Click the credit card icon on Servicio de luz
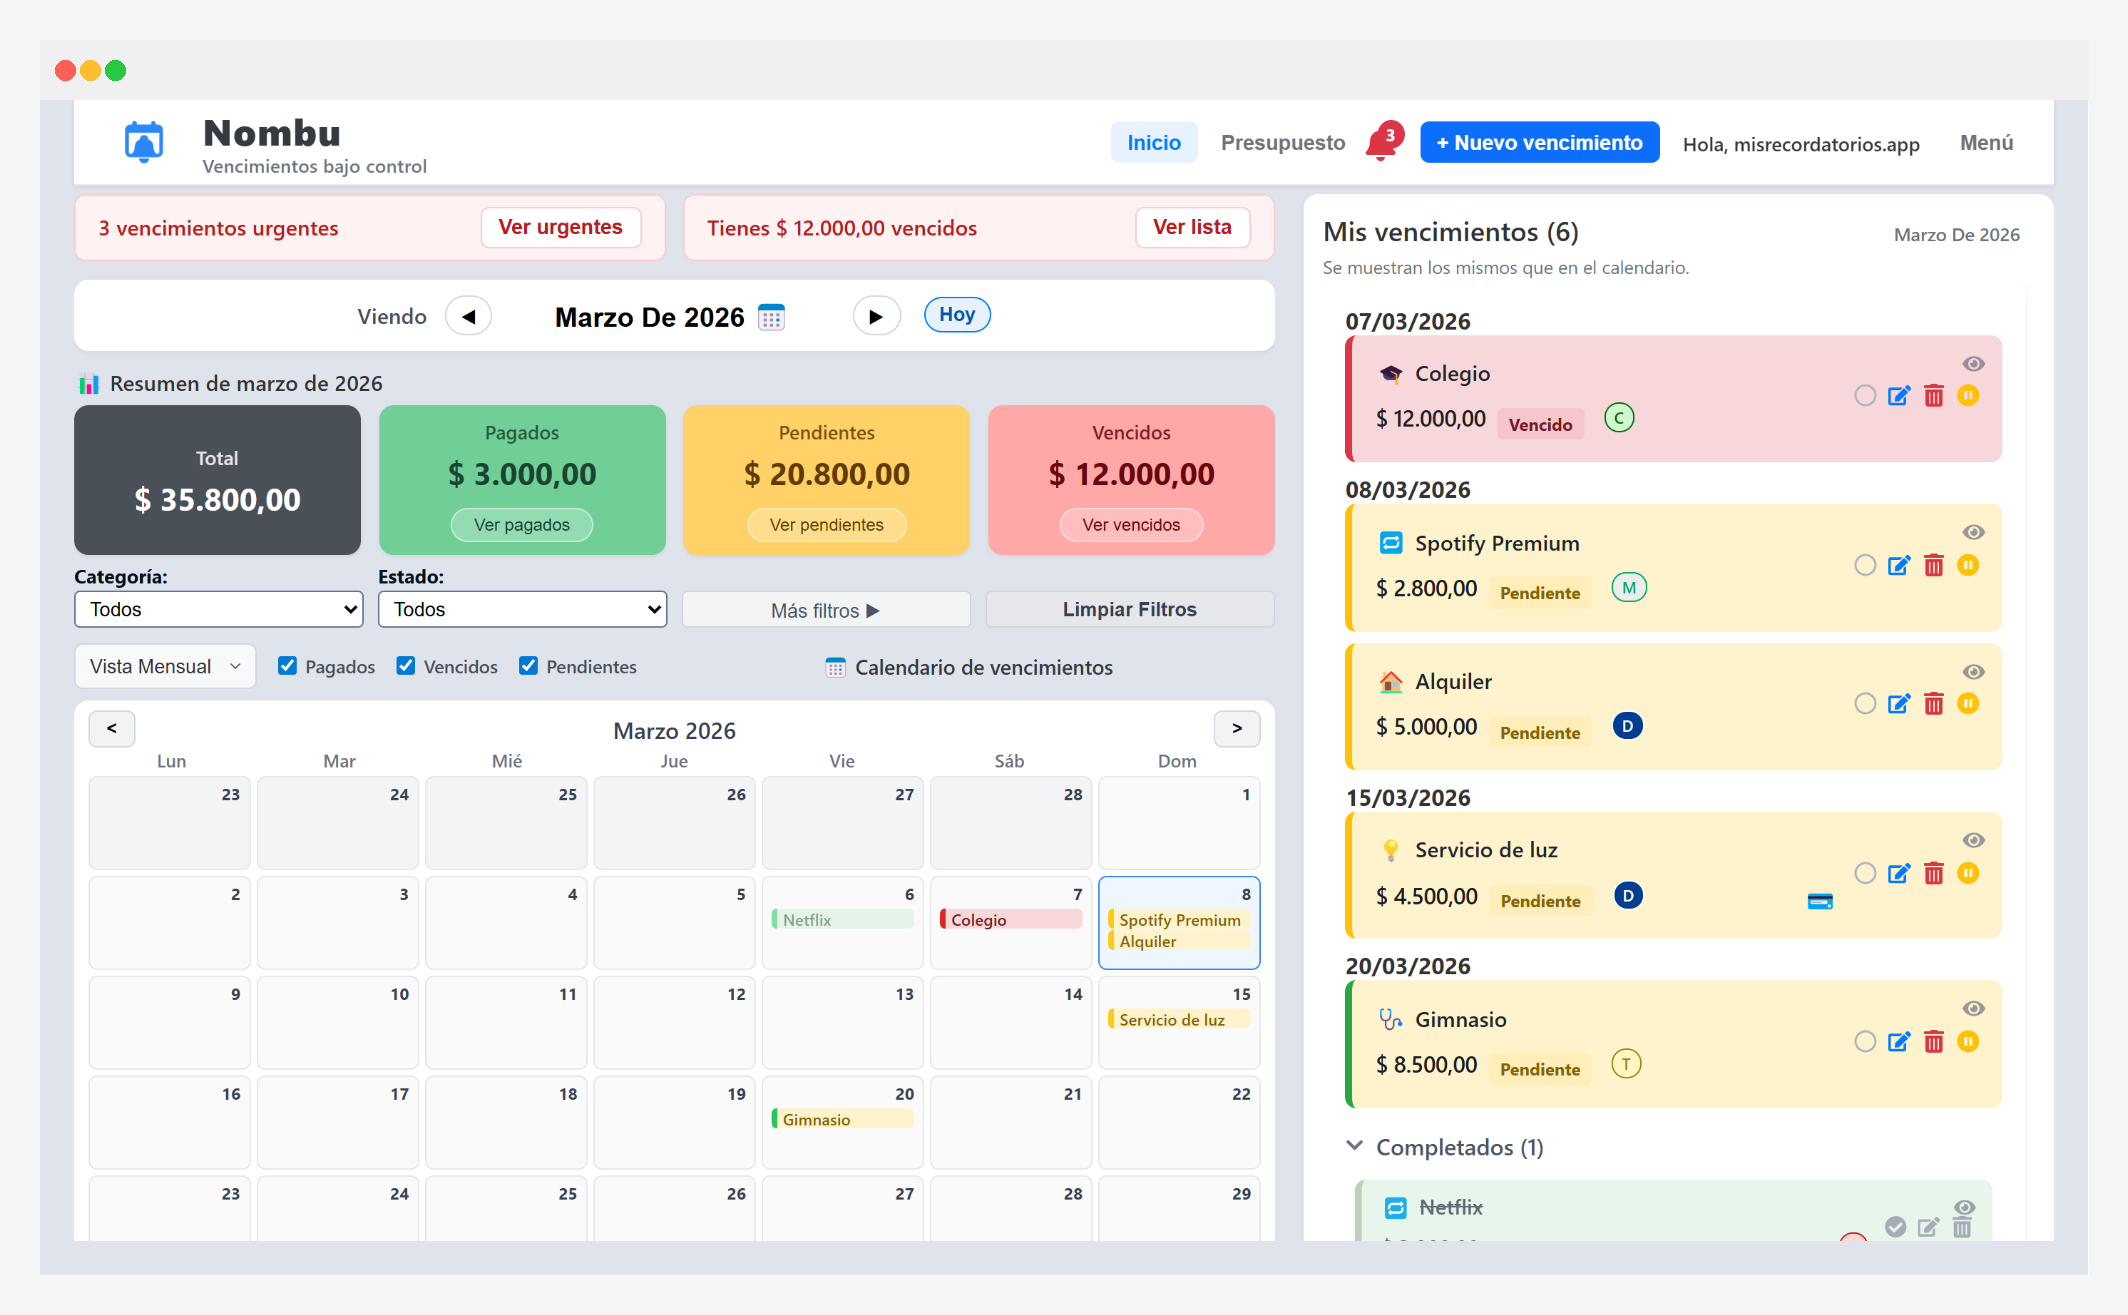 pos(1820,901)
